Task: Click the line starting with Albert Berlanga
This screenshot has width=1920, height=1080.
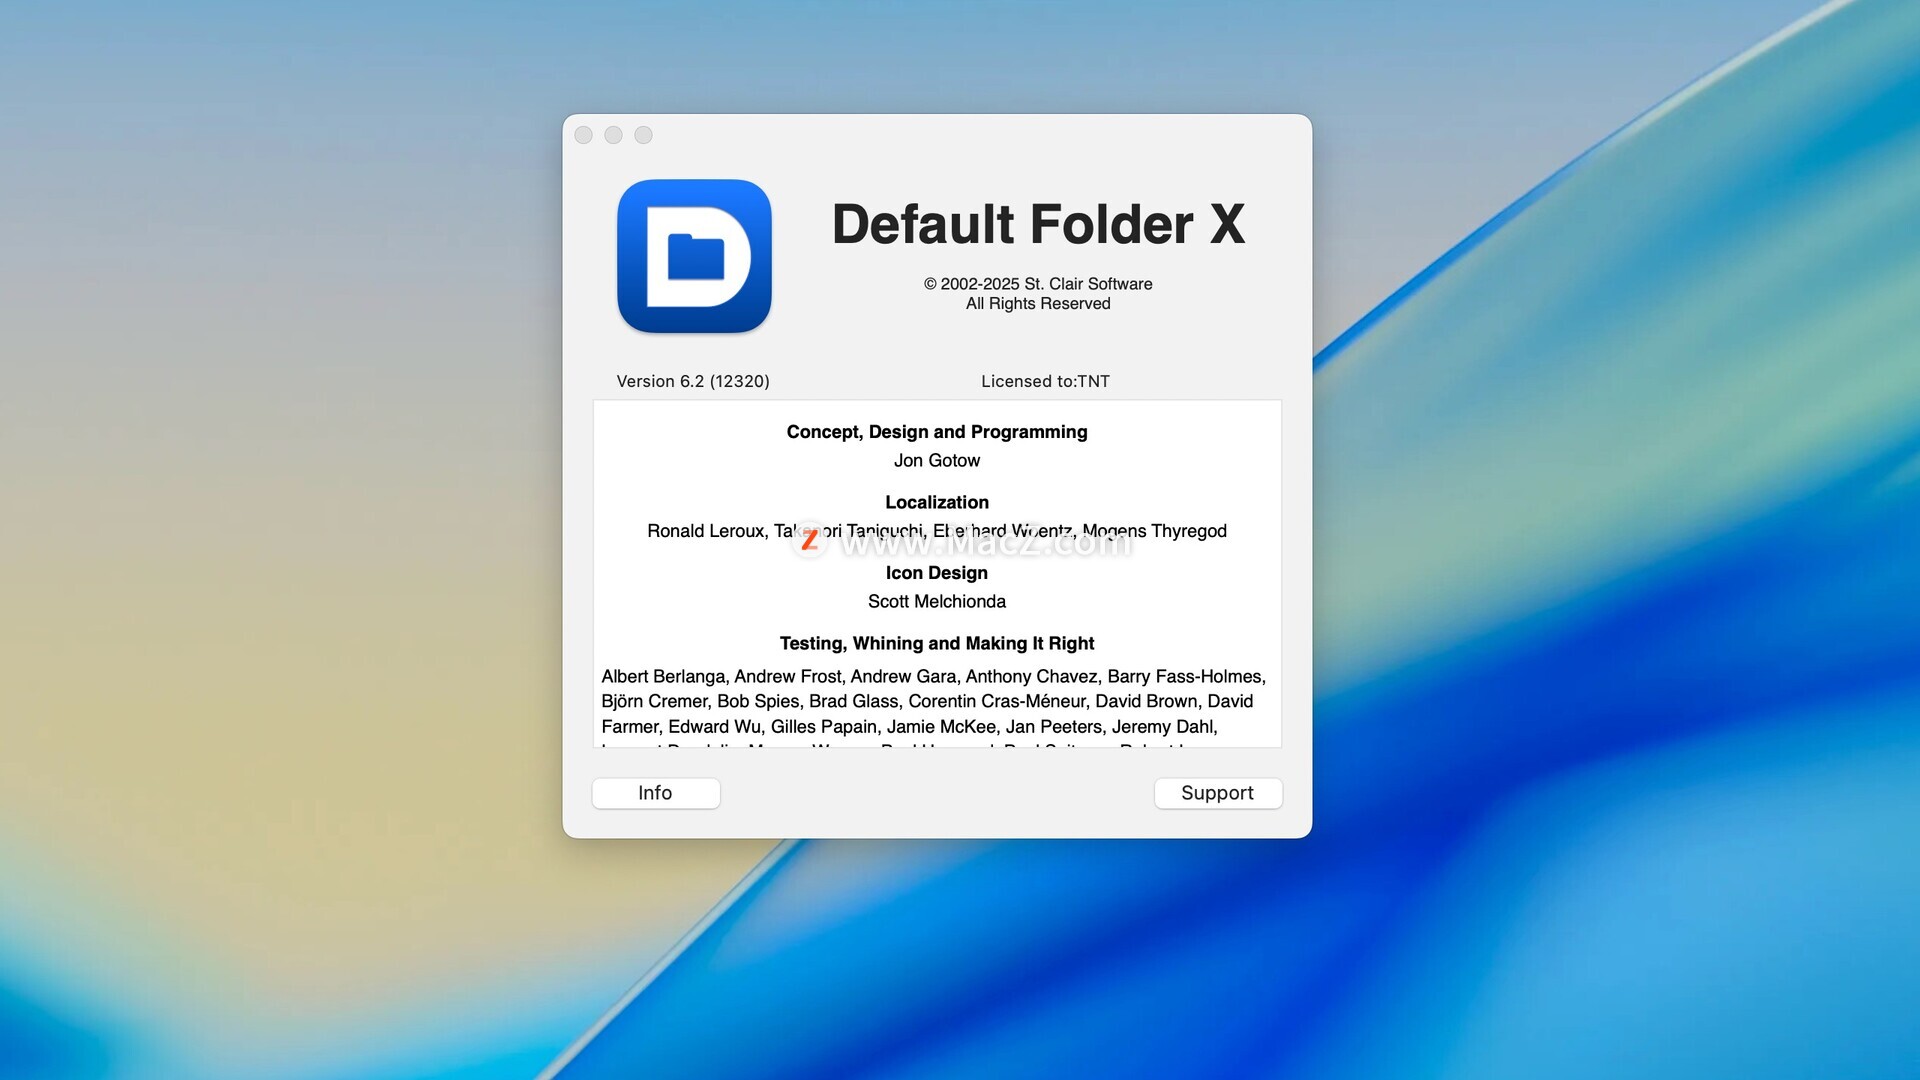Action: point(934,677)
